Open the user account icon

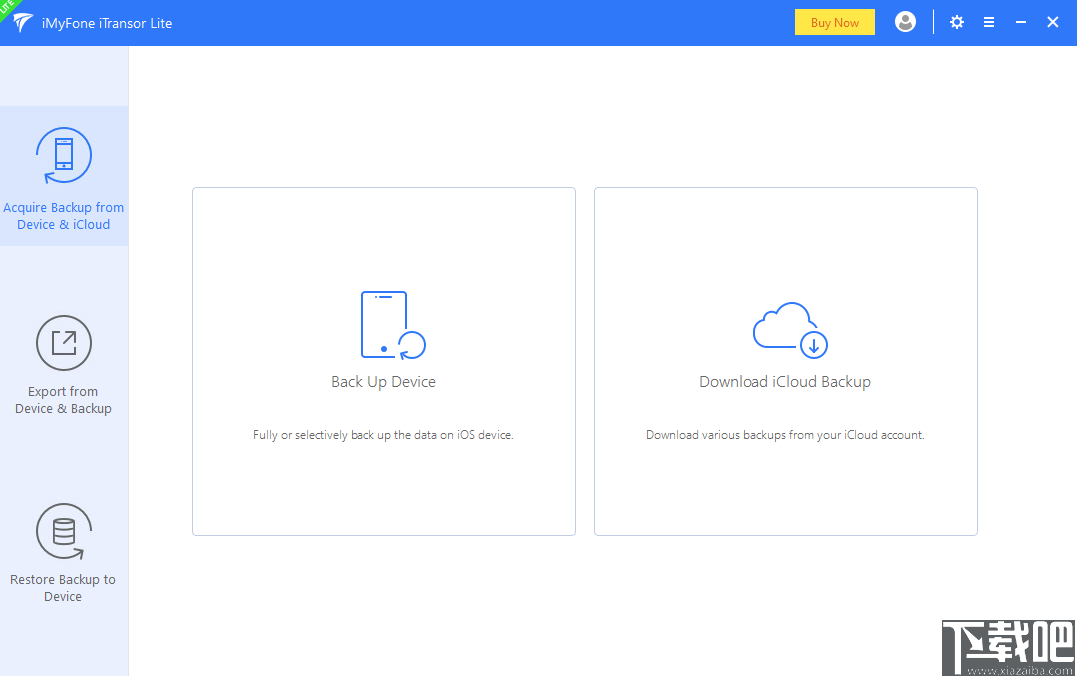[x=905, y=21]
